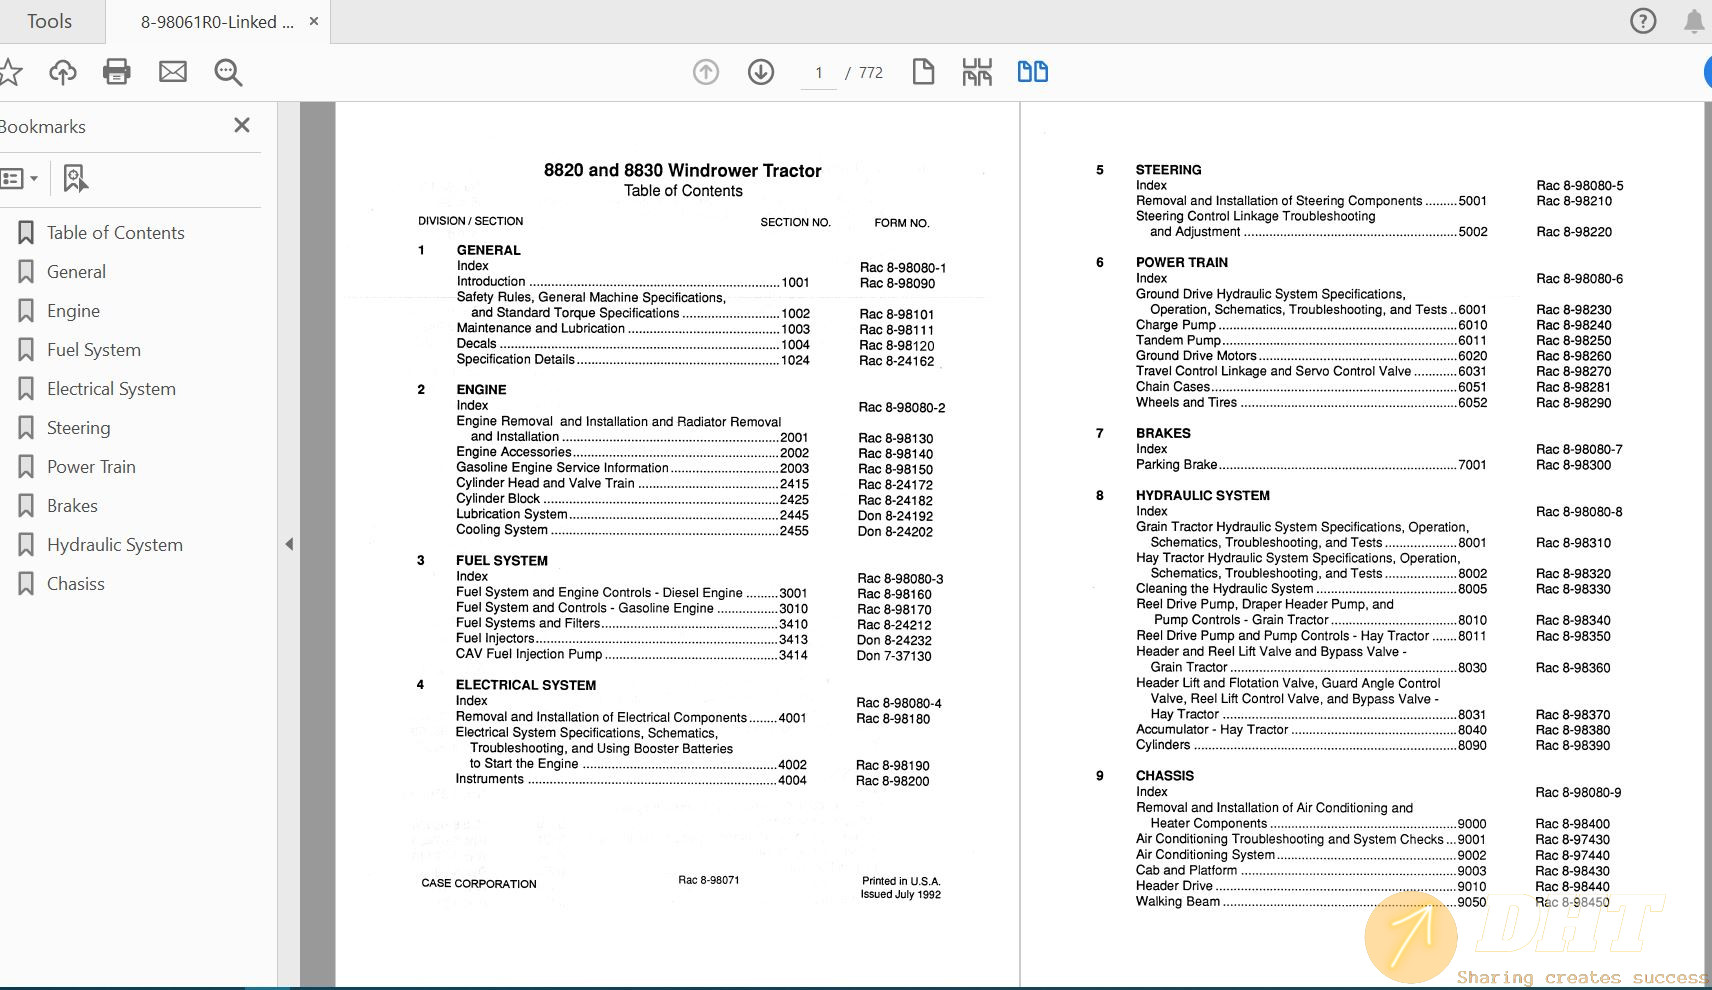Click the upload to cloud icon
1712x990 pixels.
pyautogui.click(x=63, y=72)
